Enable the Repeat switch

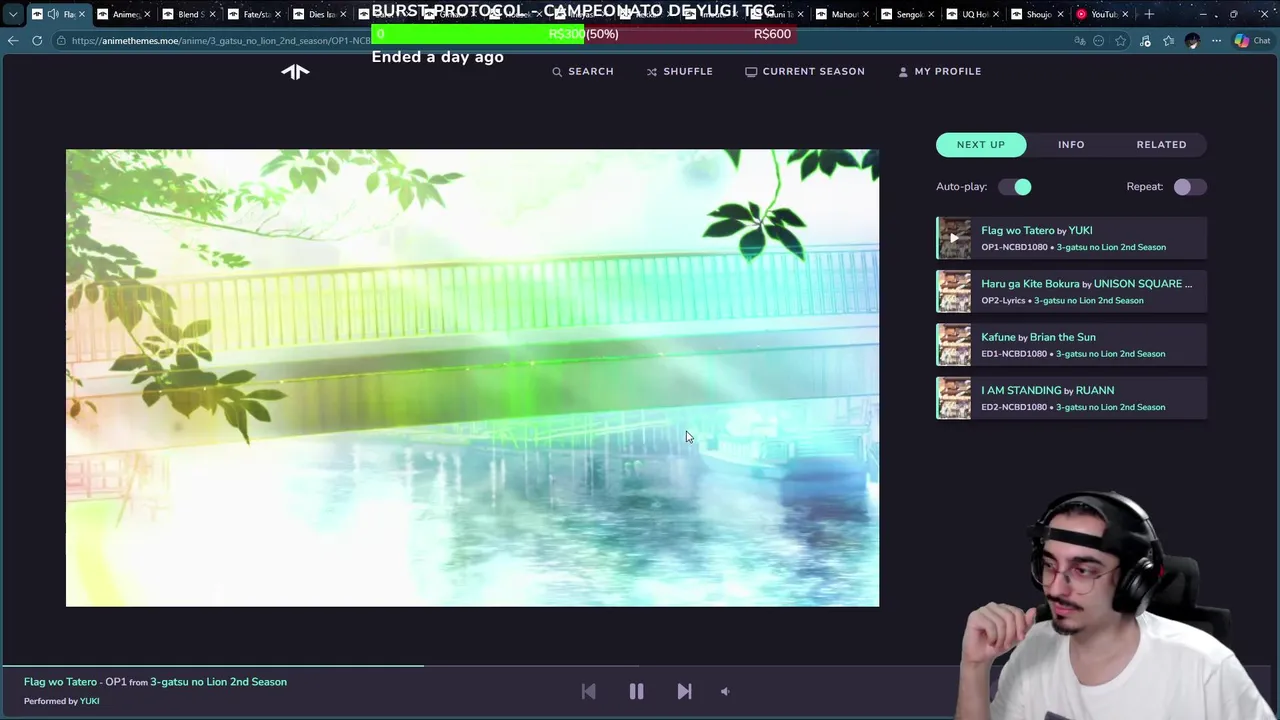(1190, 187)
